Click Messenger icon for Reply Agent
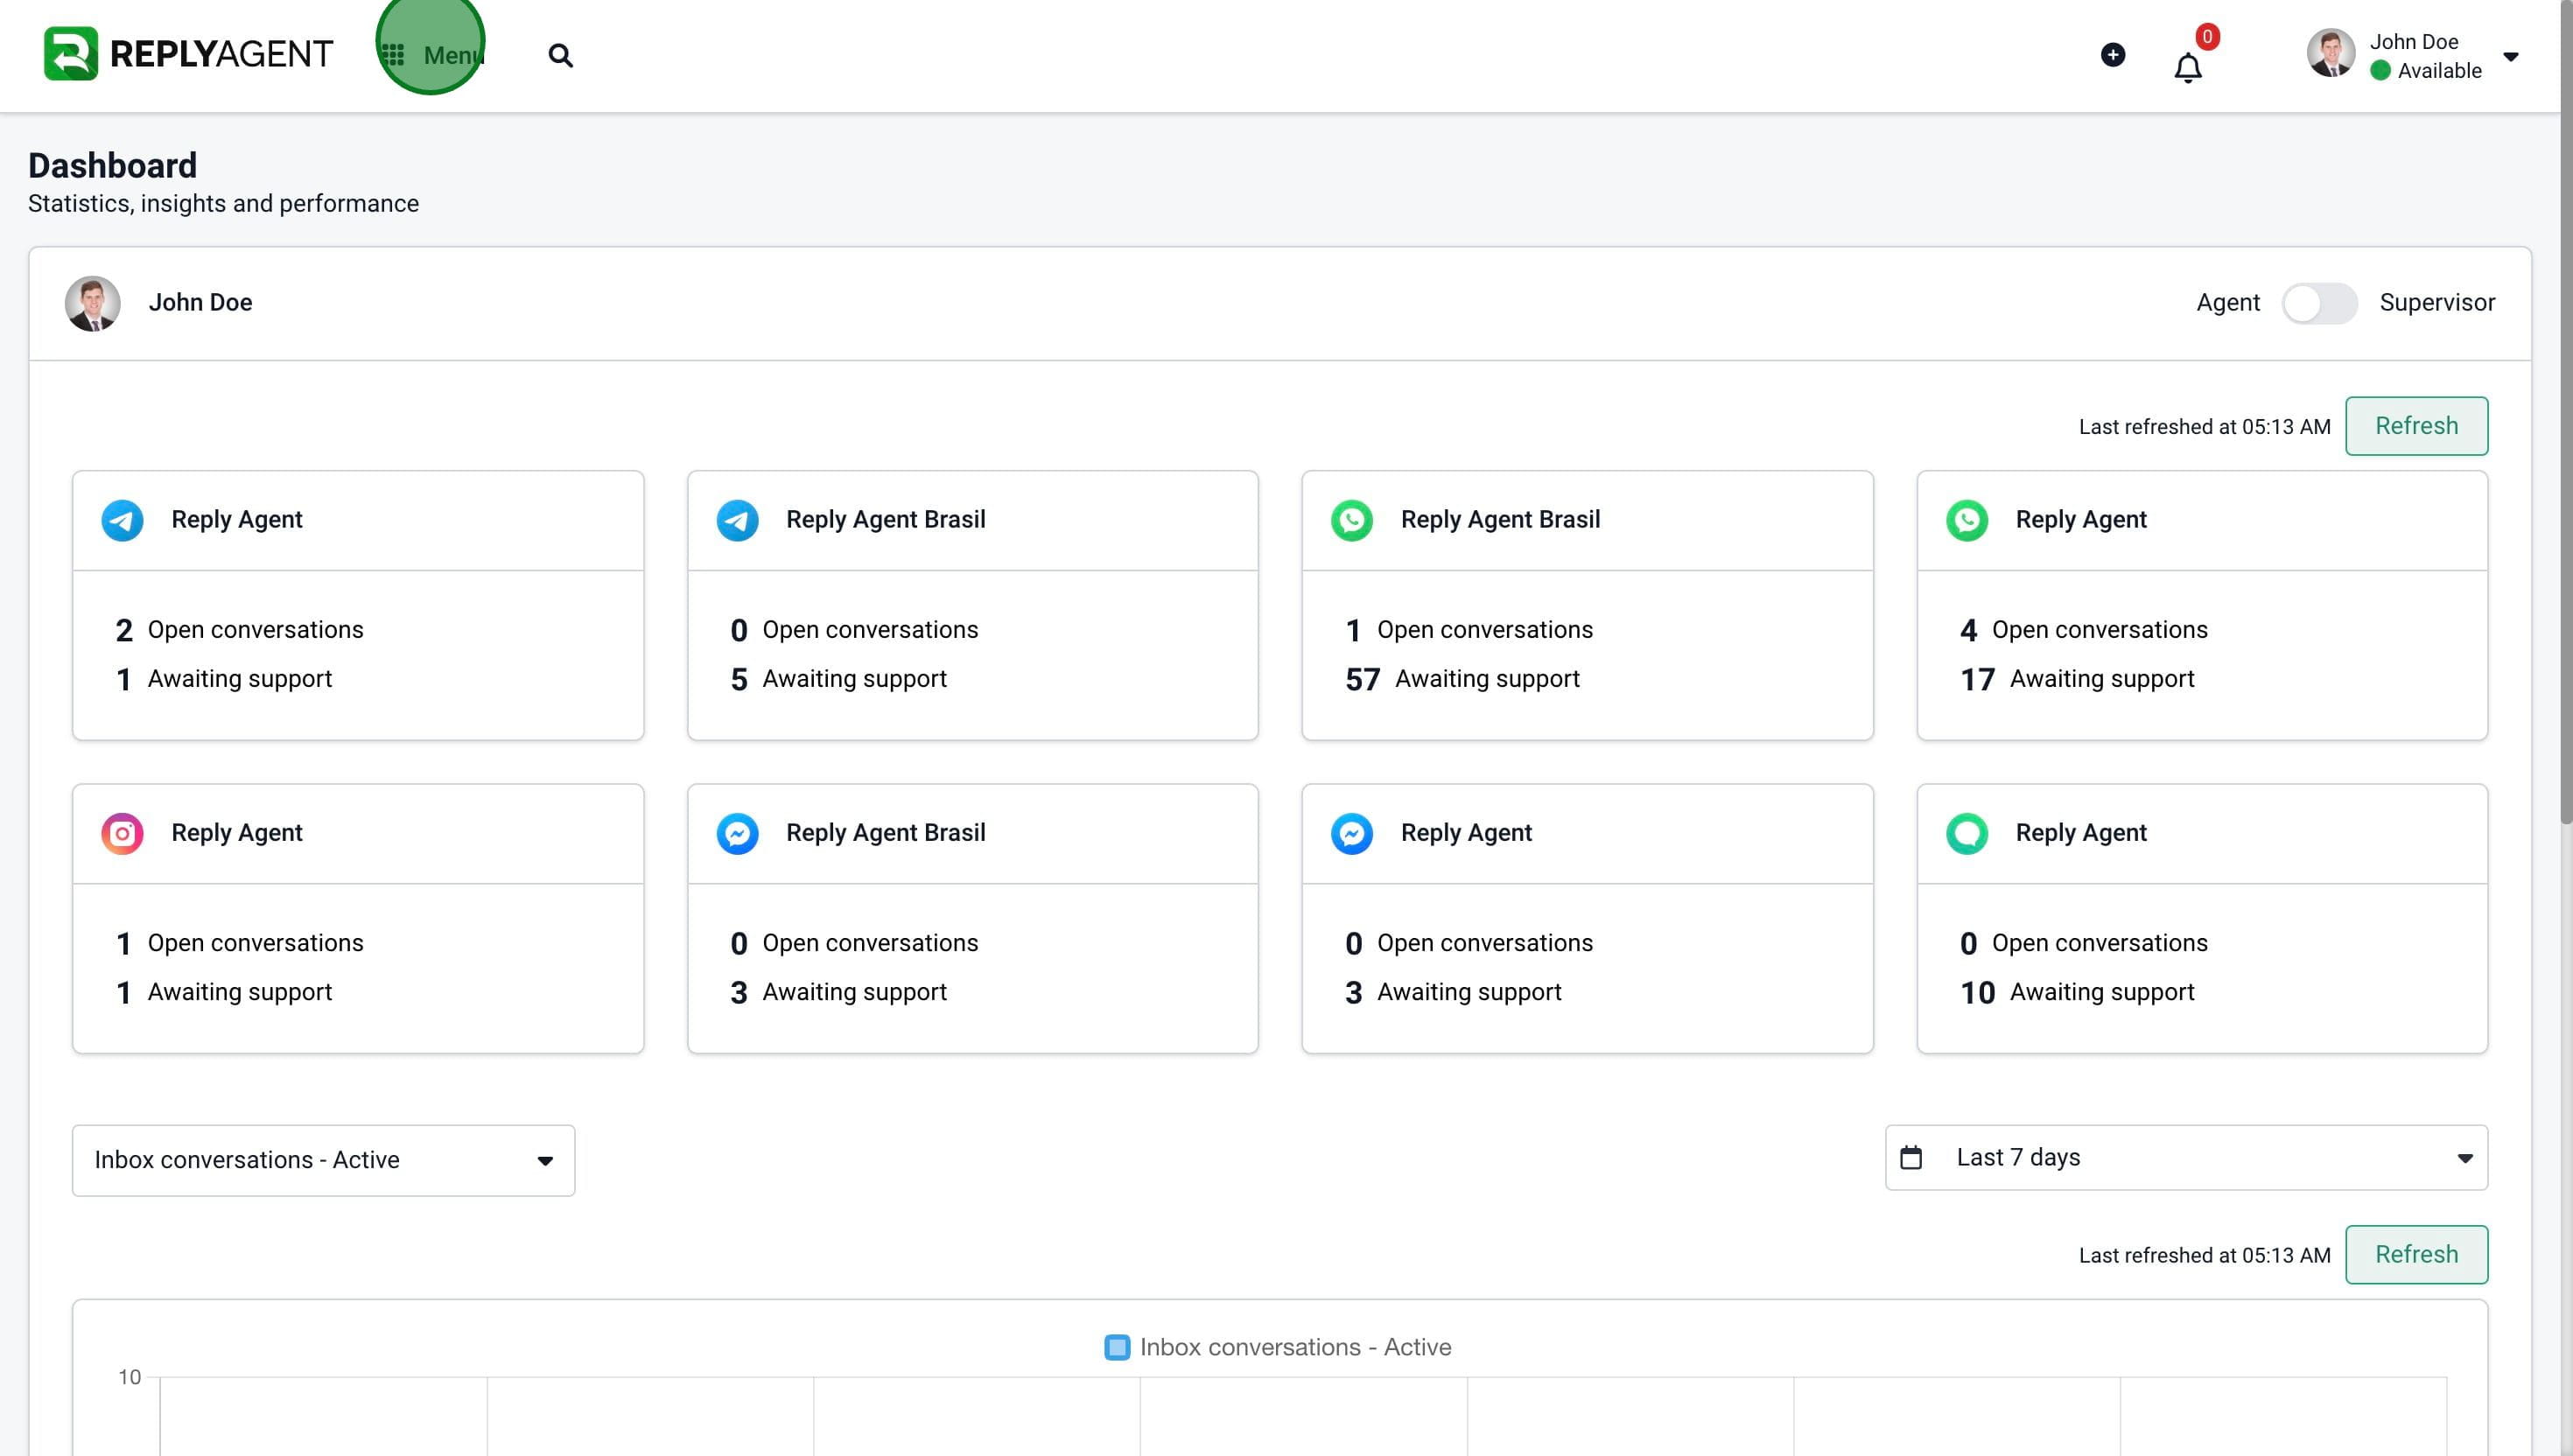This screenshot has width=2573, height=1456. [1351, 833]
